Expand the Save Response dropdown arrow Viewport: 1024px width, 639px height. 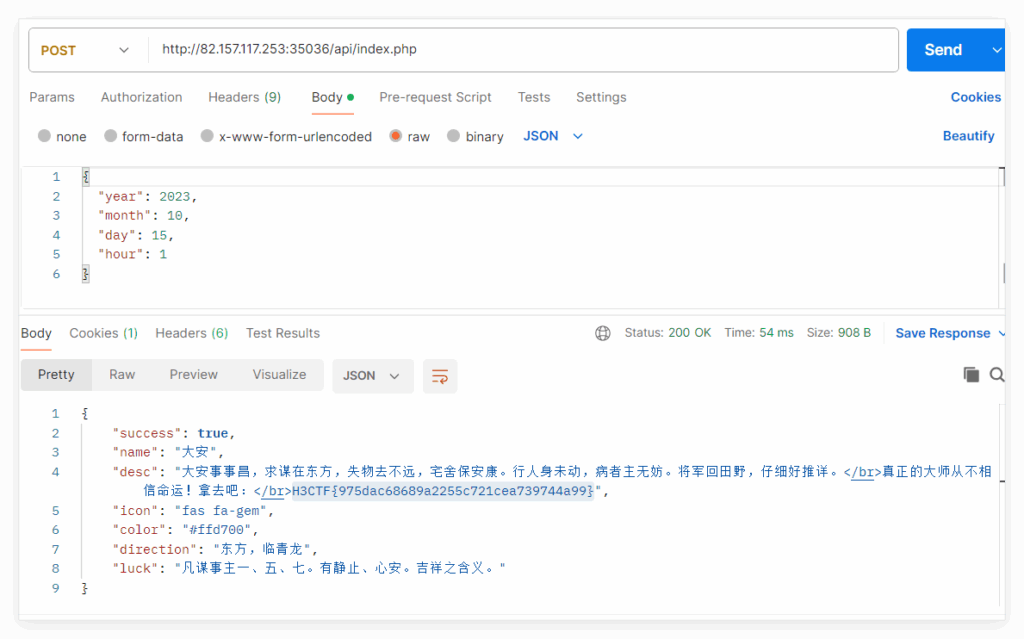pos(1002,333)
